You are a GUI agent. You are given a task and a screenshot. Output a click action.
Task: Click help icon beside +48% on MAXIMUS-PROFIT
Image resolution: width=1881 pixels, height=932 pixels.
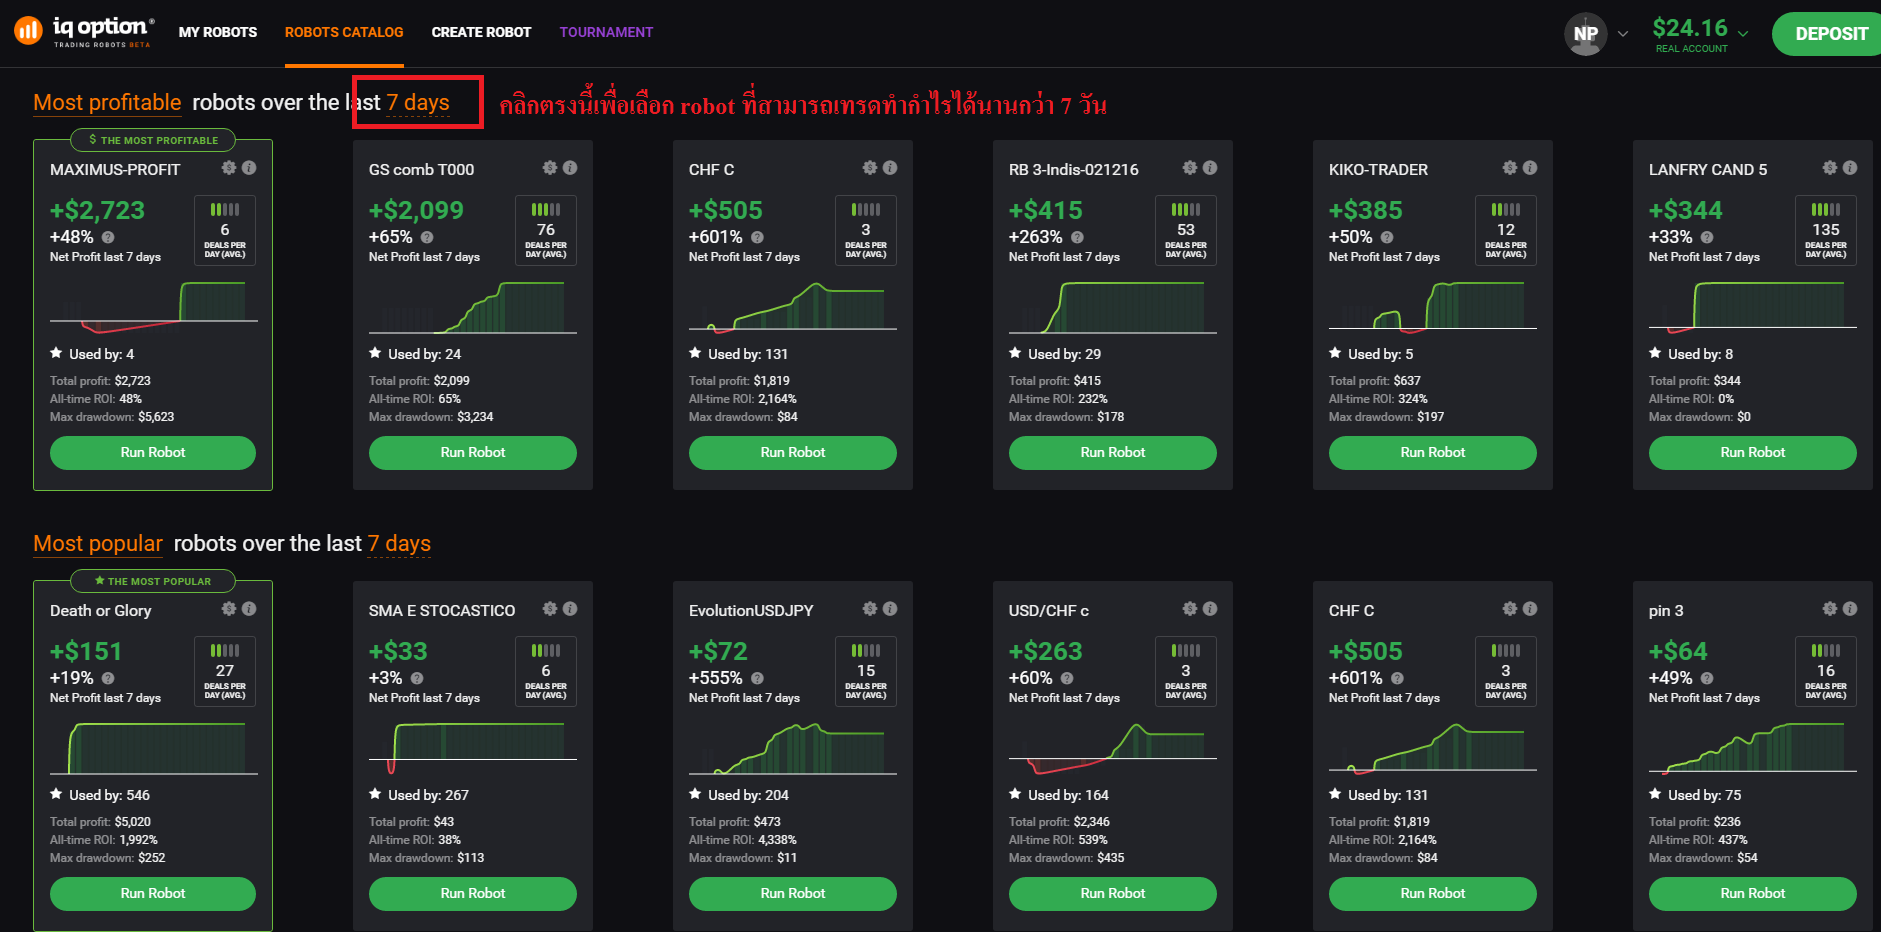[108, 238]
